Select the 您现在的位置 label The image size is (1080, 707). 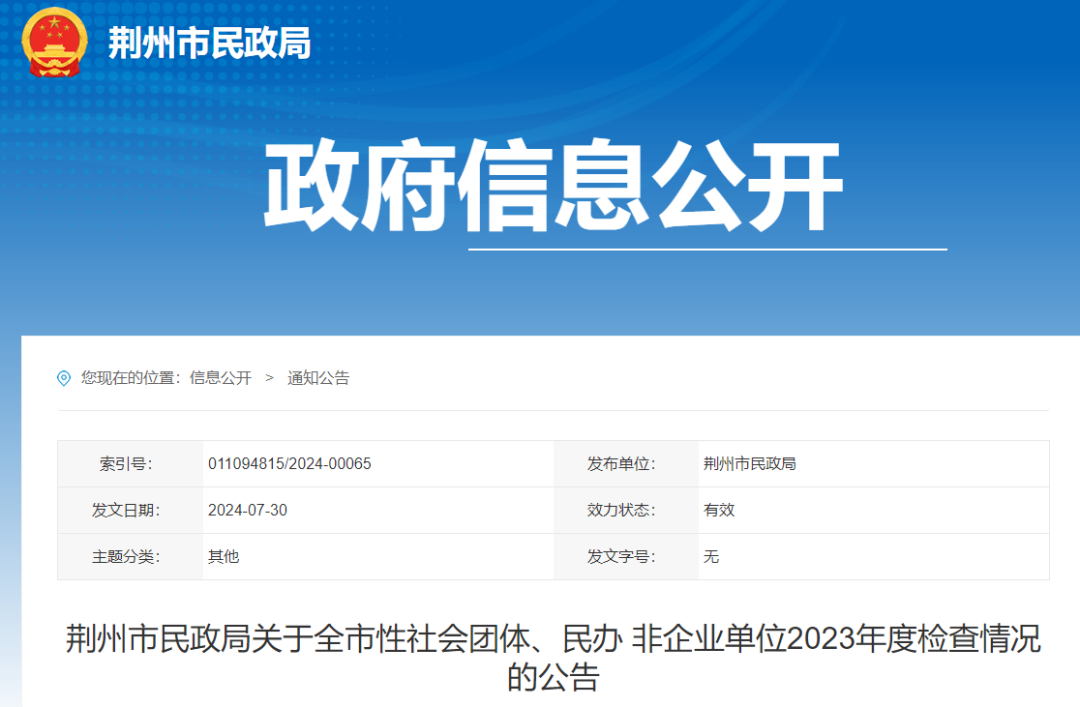(x=131, y=378)
